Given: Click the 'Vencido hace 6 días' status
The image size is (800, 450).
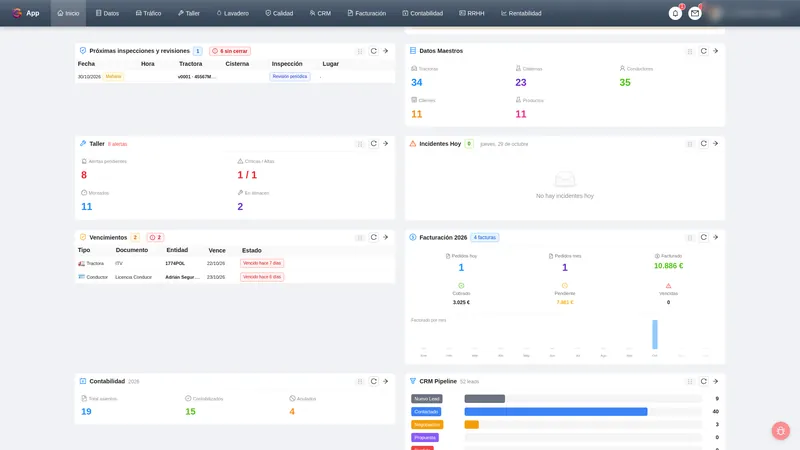Looking at the screenshot, I should tap(262, 277).
